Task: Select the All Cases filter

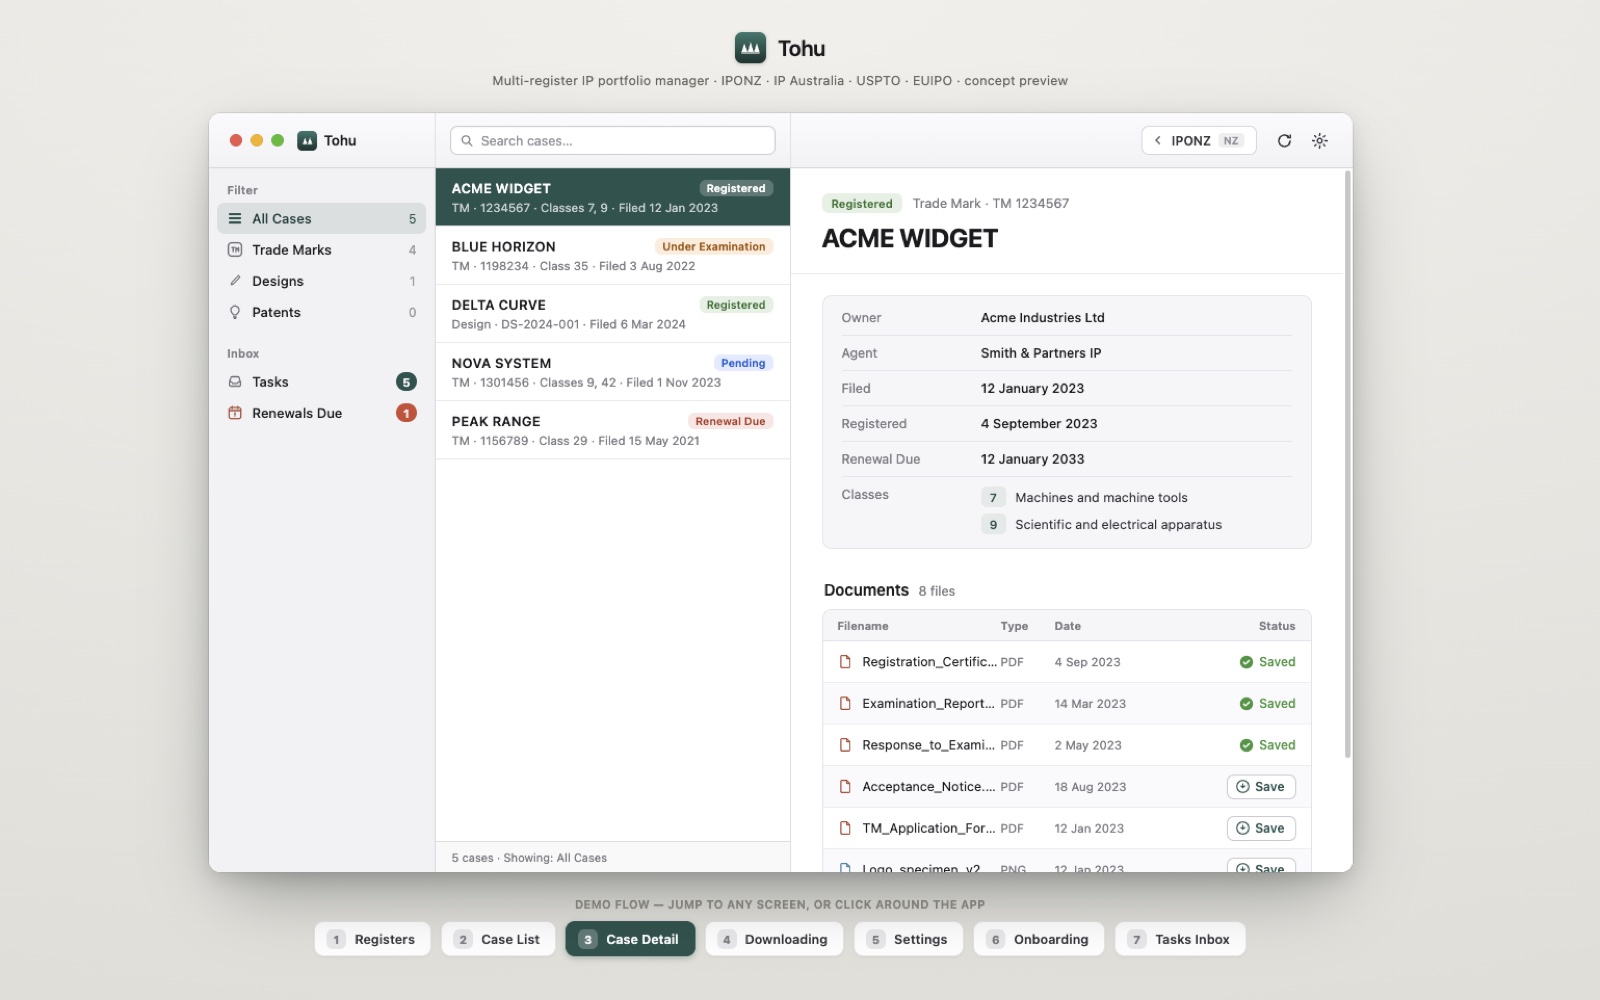Action: [x=321, y=219]
